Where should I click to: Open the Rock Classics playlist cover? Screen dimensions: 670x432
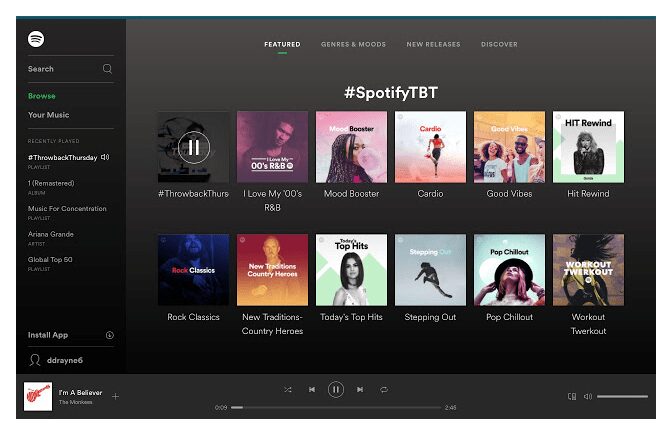point(194,270)
